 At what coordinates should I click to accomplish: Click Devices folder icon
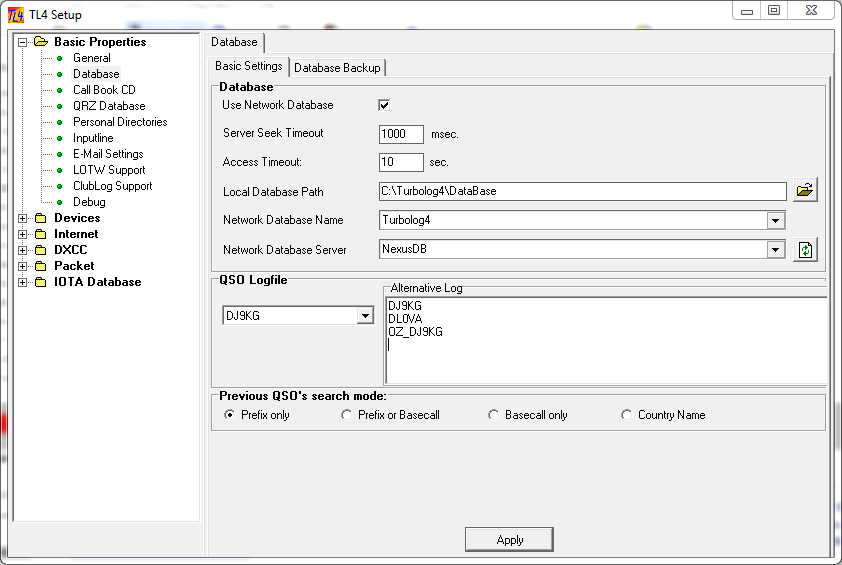pos(41,218)
